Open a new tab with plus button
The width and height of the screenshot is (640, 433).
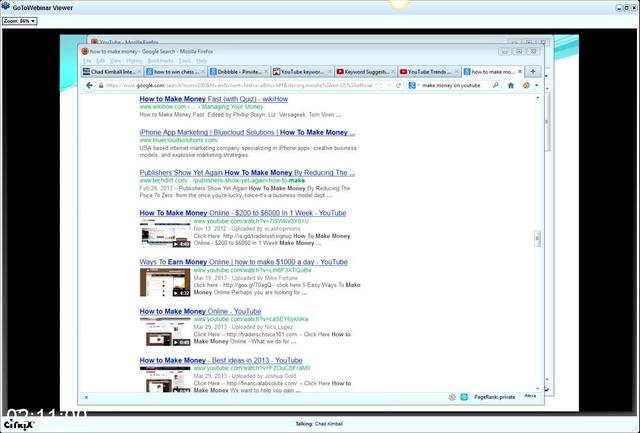[533, 71]
